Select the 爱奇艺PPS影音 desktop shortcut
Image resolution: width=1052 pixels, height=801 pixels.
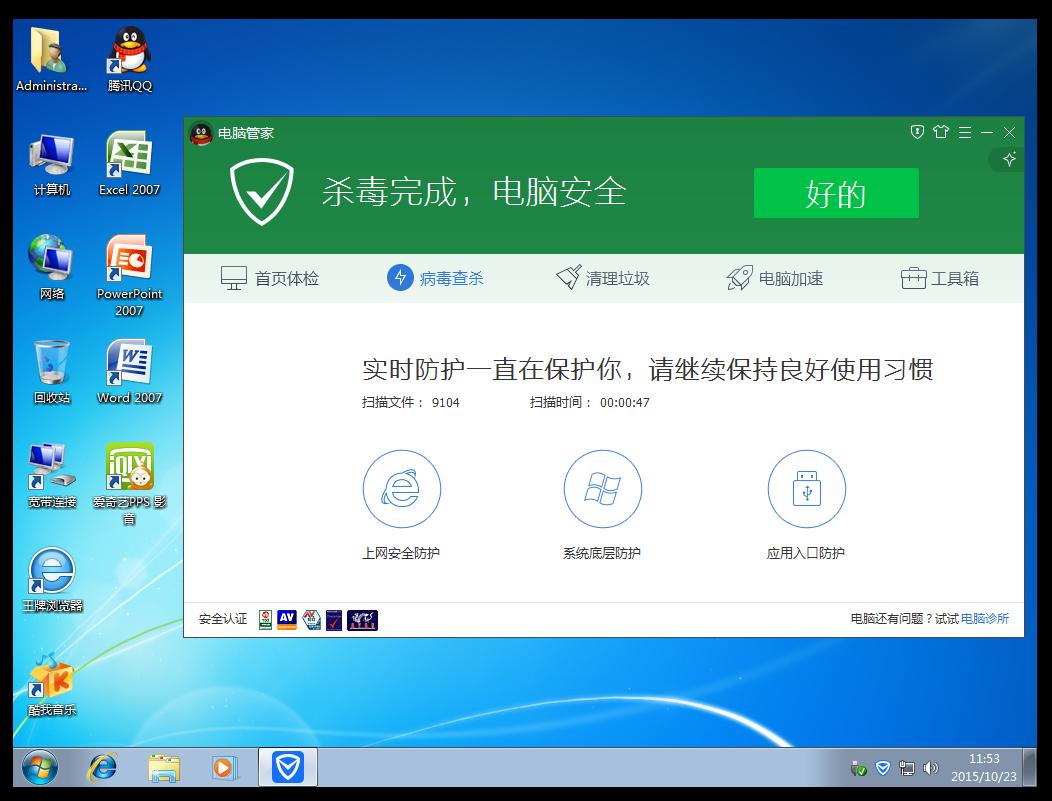point(129,484)
